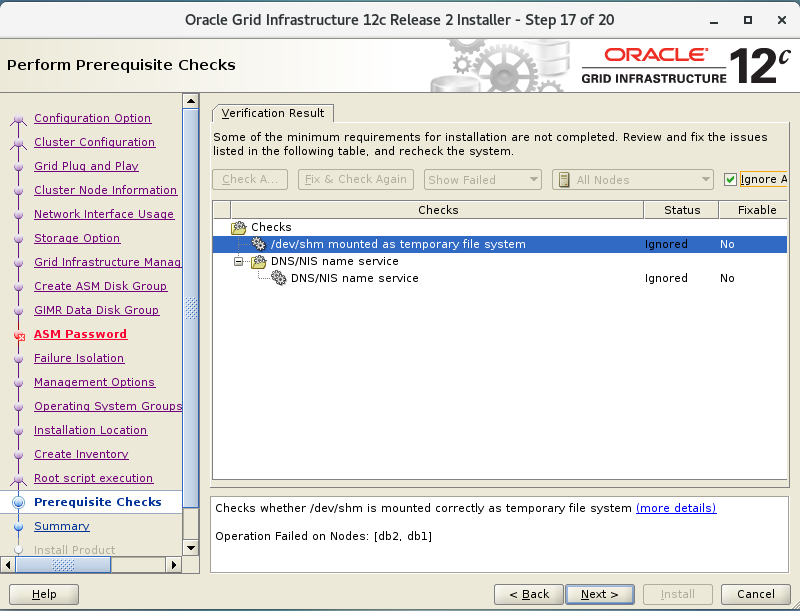Click sidebar horizontal scrollbar left arrow
This screenshot has width=800, height=611.
tap(8, 565)
